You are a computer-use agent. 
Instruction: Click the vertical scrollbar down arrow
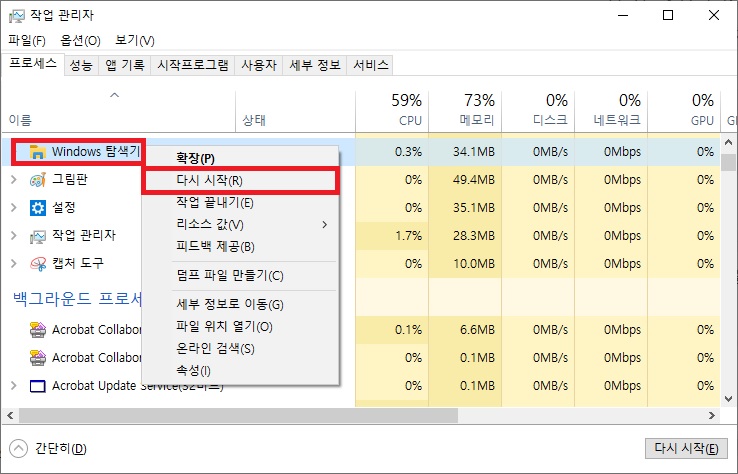coord(729,399)
